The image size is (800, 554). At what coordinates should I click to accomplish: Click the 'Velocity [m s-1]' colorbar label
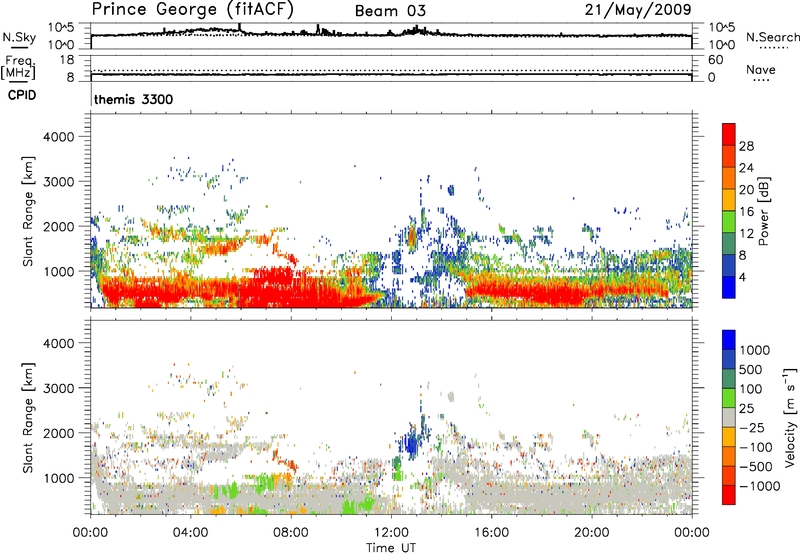790,417
